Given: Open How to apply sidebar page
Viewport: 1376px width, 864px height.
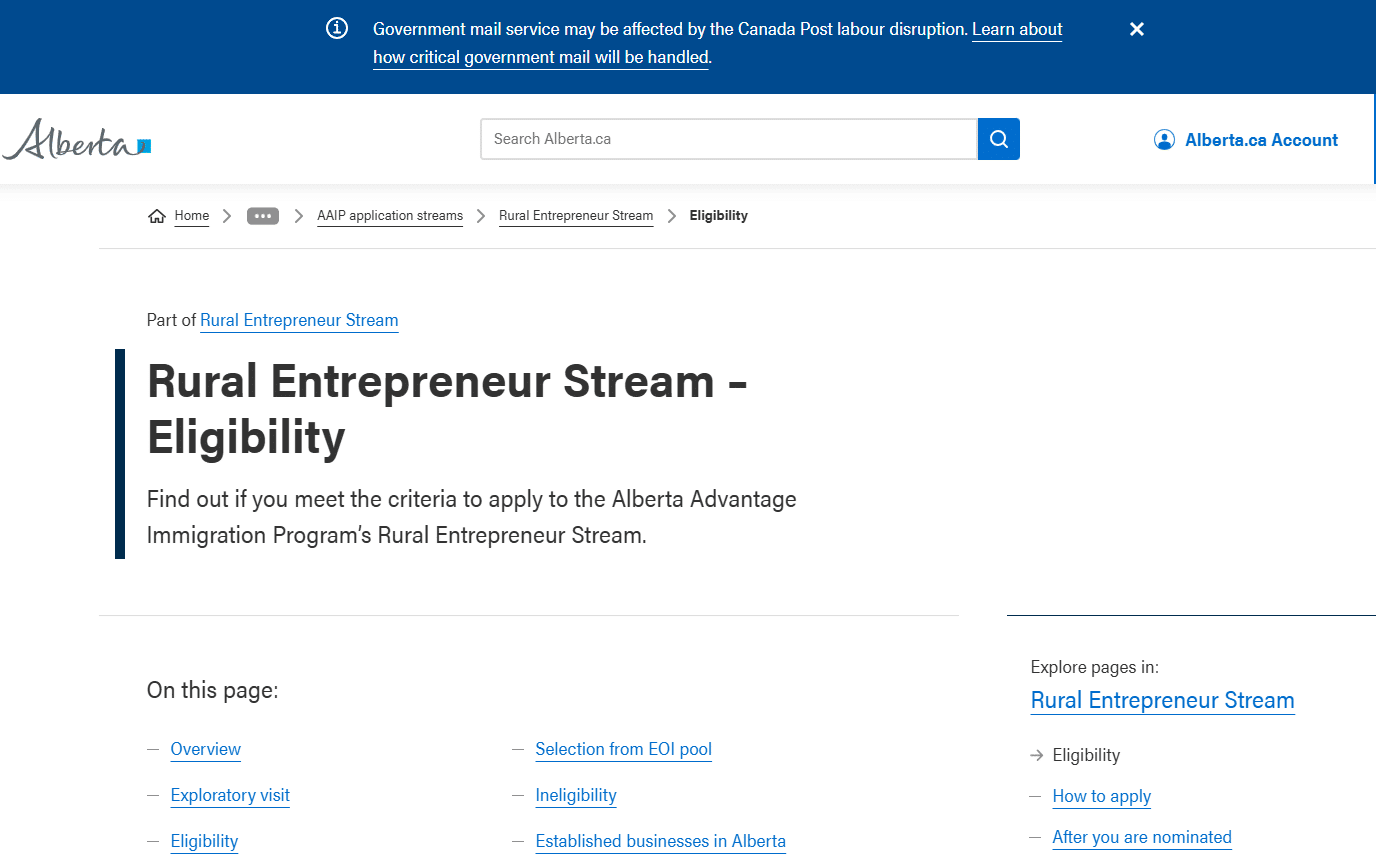Looking at the screenshot, I should (1101, 796).
